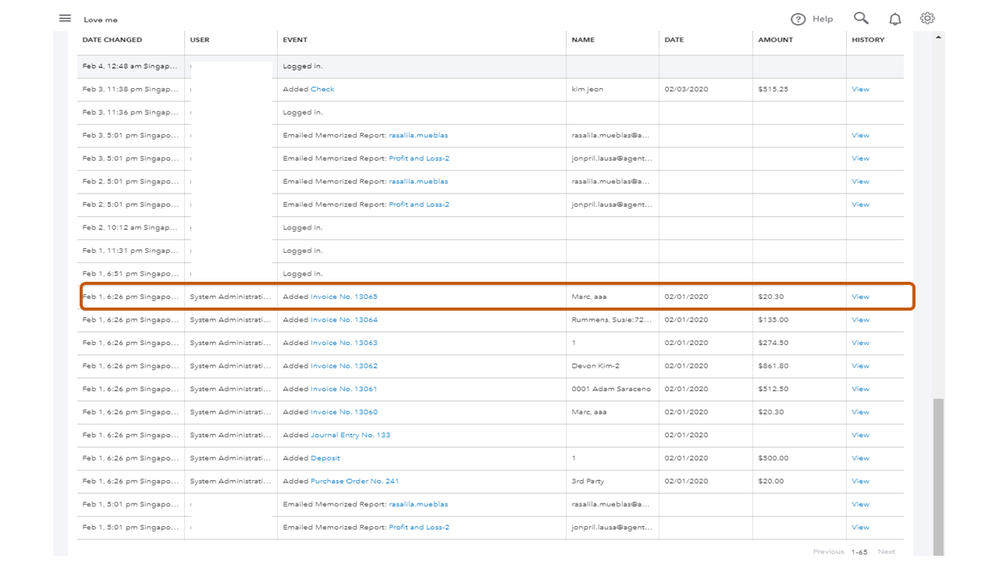Viewport: 999px width, 562px height.
Task: Open Invoice No. 13065 link
Action: point(344,297)
